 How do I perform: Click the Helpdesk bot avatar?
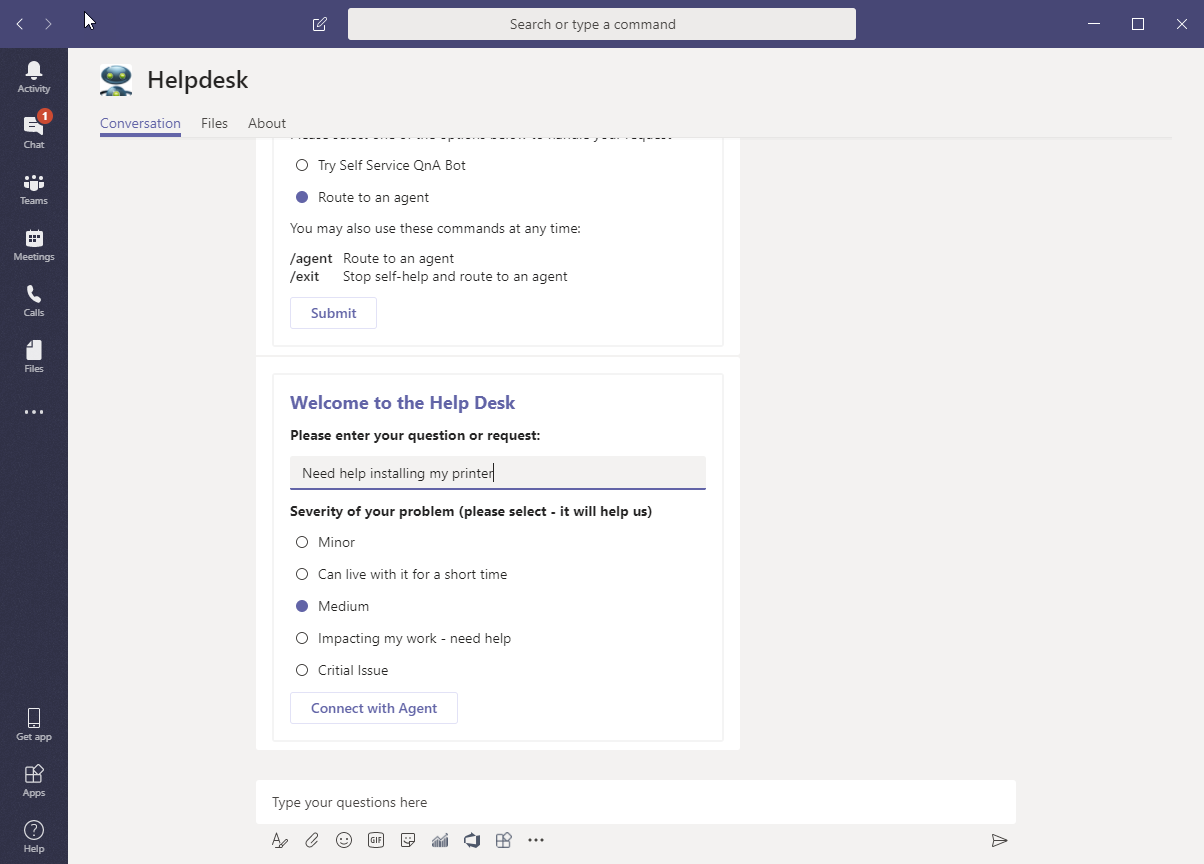coord(116,80)
